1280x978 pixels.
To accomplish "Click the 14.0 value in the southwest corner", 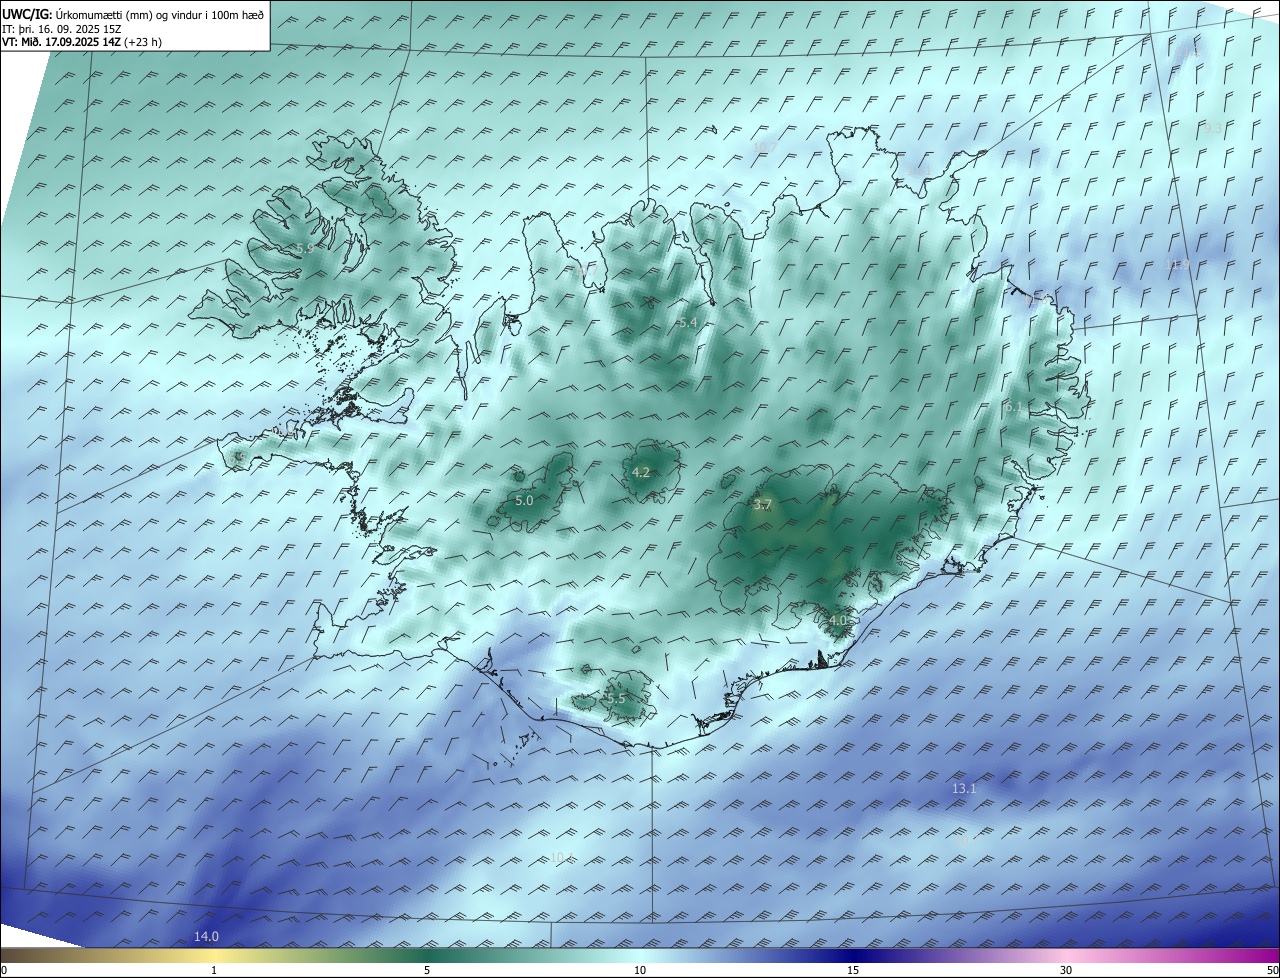I will point(206,936).
